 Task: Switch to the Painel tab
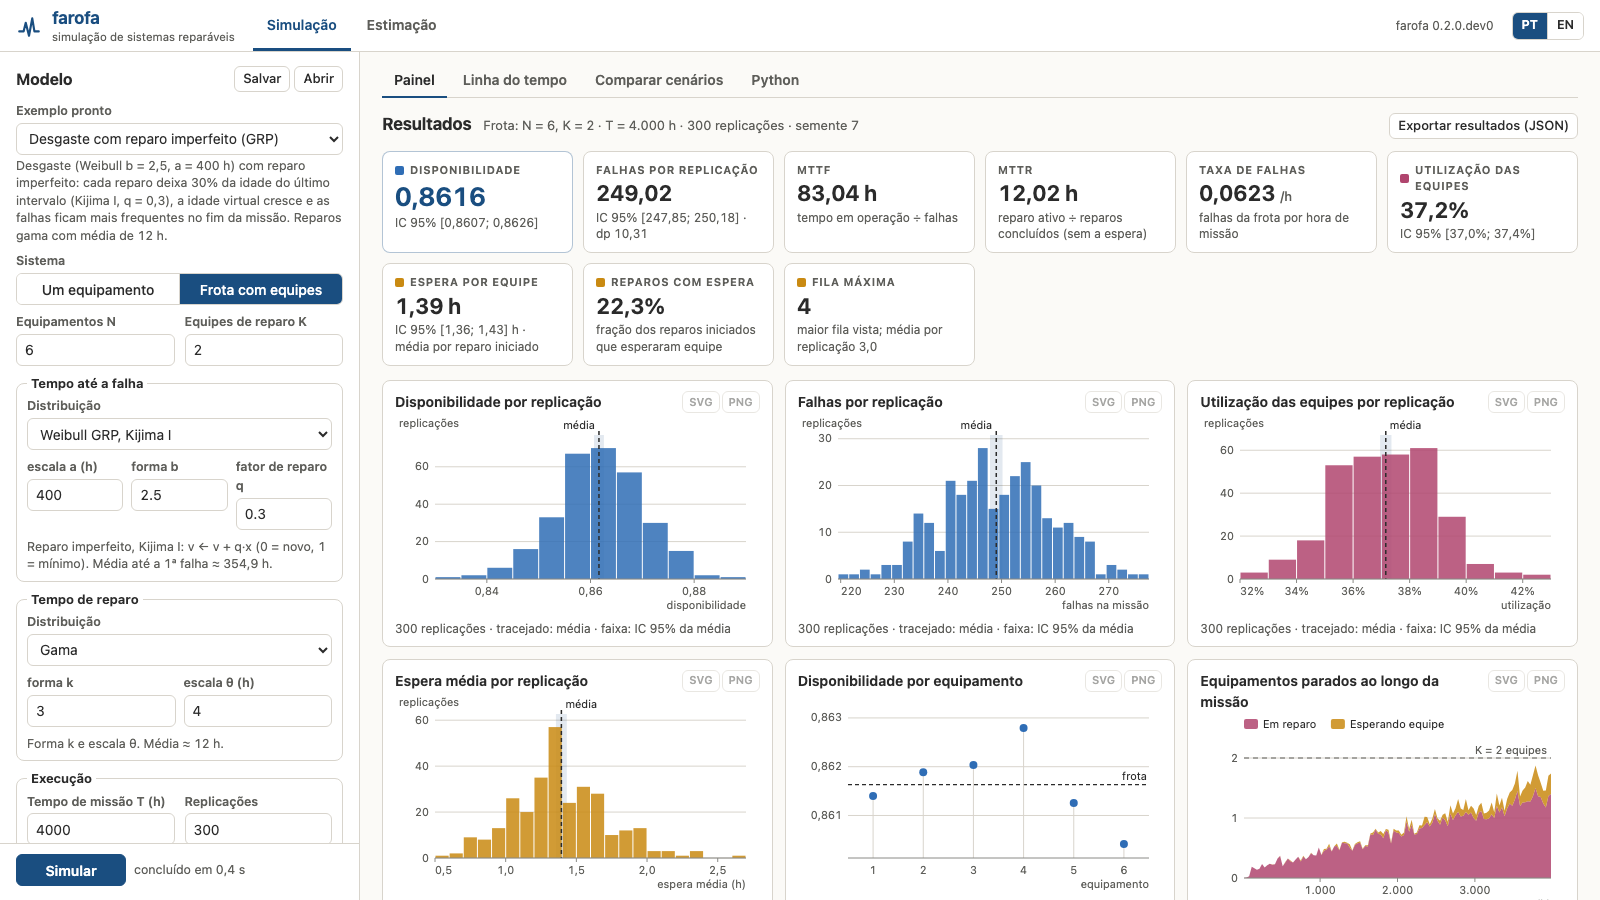click(414, 80)
